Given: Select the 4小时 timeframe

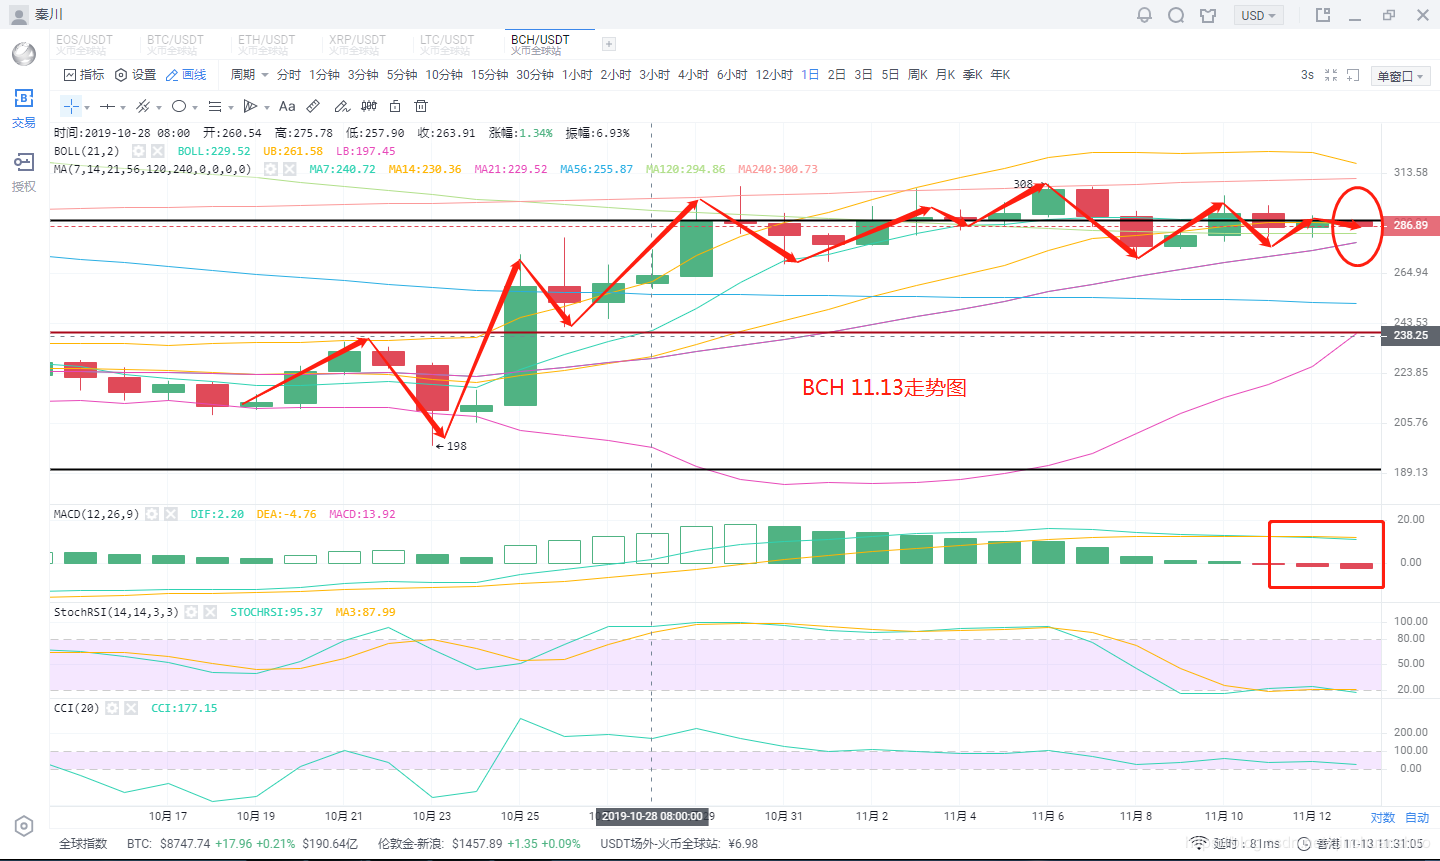Looking at the screenshot, I should 693,75.
